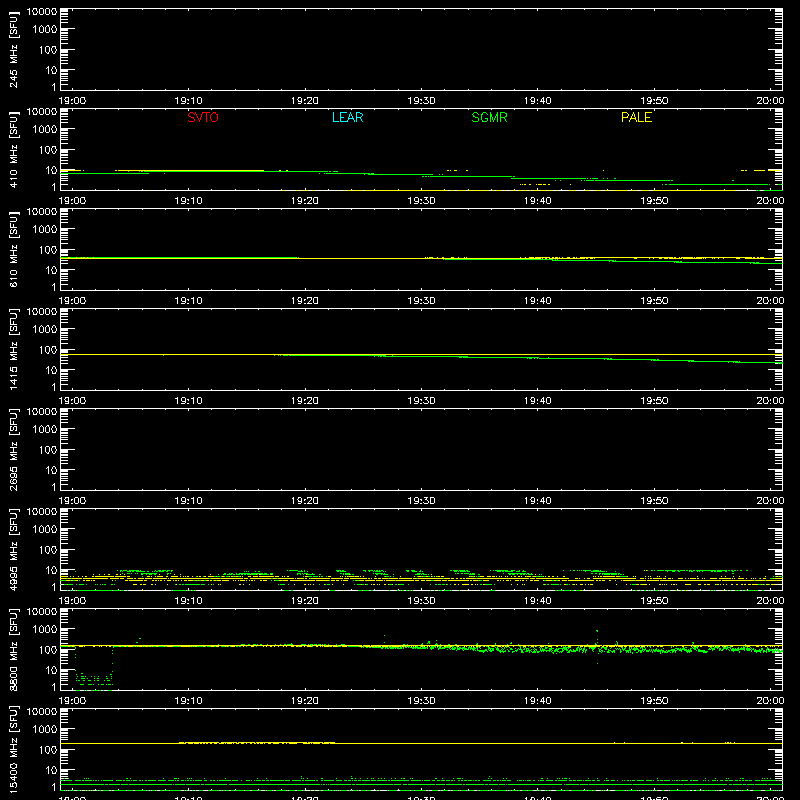Click 19:50 under the 1415 MHz panel
The width and height of the screenshot is (800, 800).
(654, 401)
